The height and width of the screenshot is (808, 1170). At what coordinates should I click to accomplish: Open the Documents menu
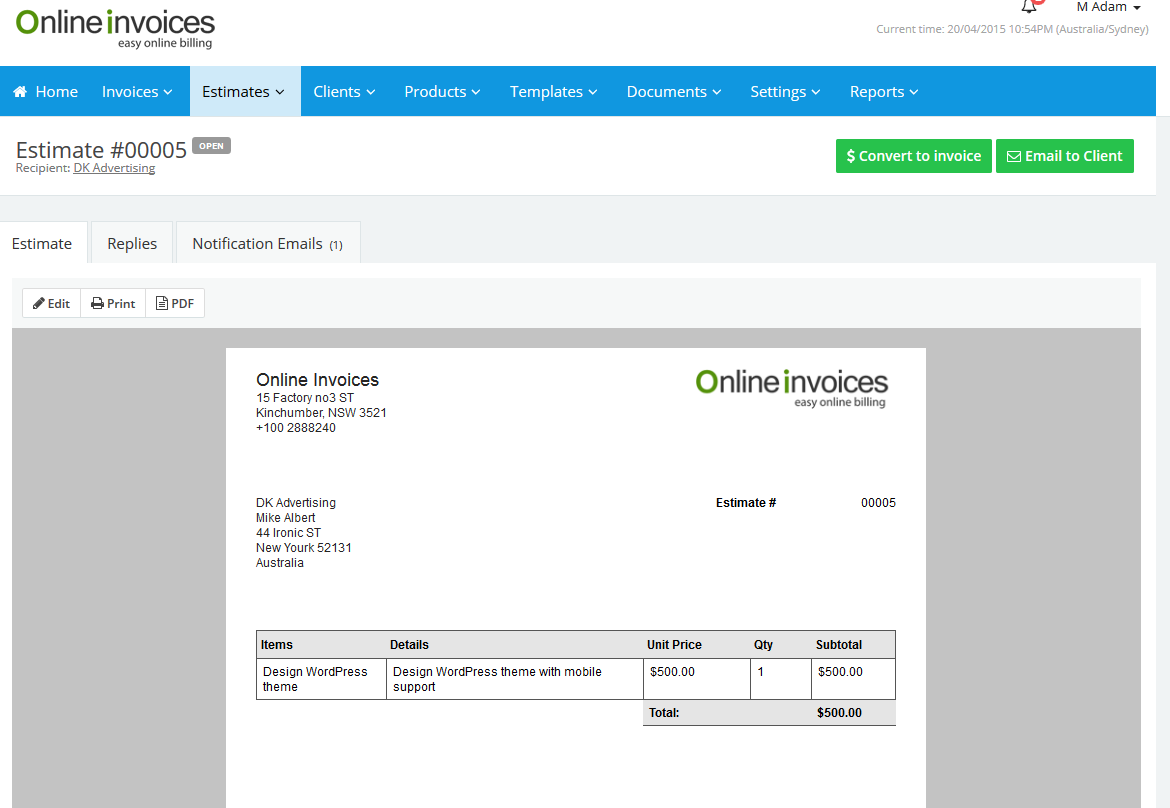click(x=673, y=91)
